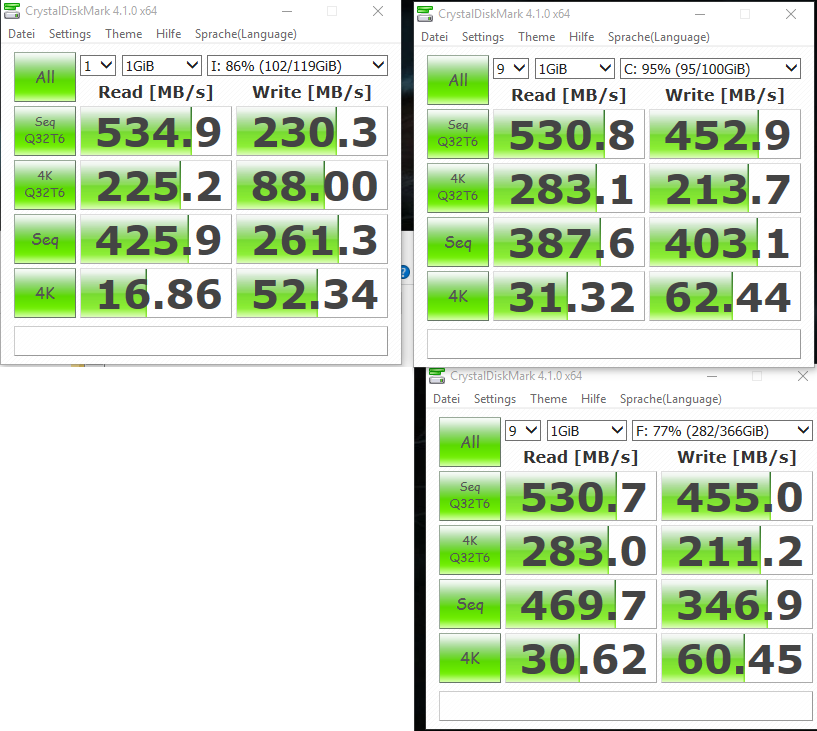Open Settings menu in I: drive window
The width and height of the screenshot is (817, 731).
coord(70,34)
